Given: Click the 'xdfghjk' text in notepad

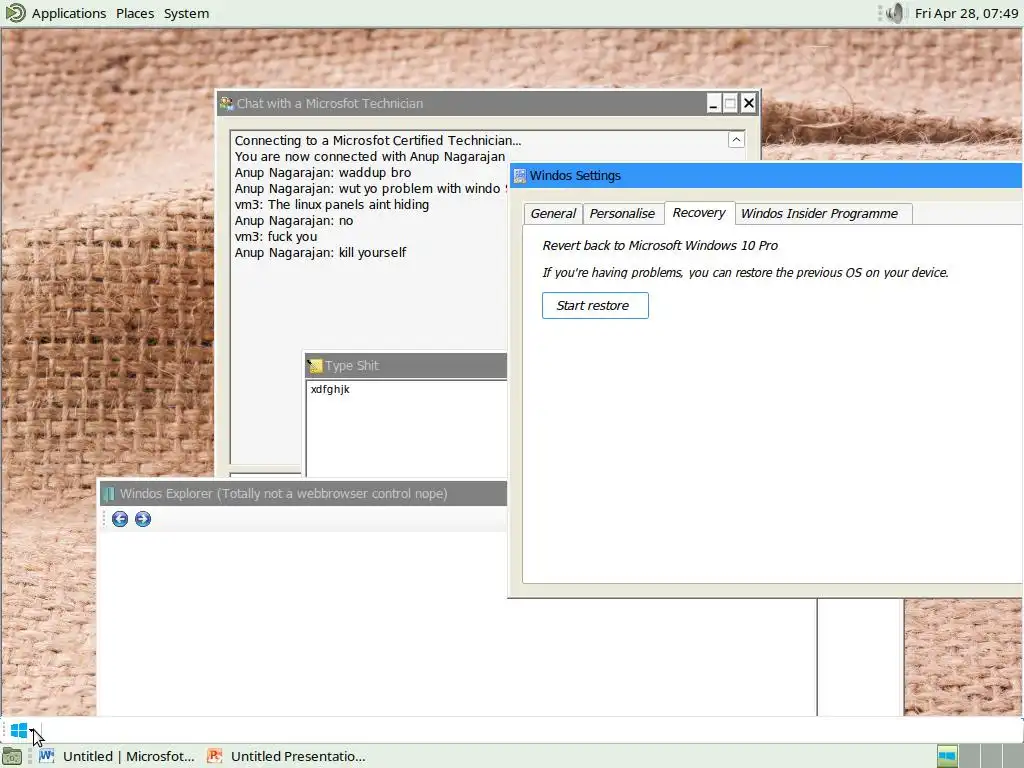Looking at the screenshot, I should [x=330, y=389].
